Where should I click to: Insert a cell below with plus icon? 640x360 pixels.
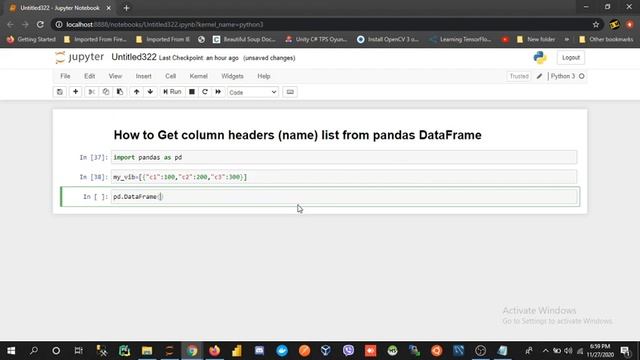coord(76,92)
